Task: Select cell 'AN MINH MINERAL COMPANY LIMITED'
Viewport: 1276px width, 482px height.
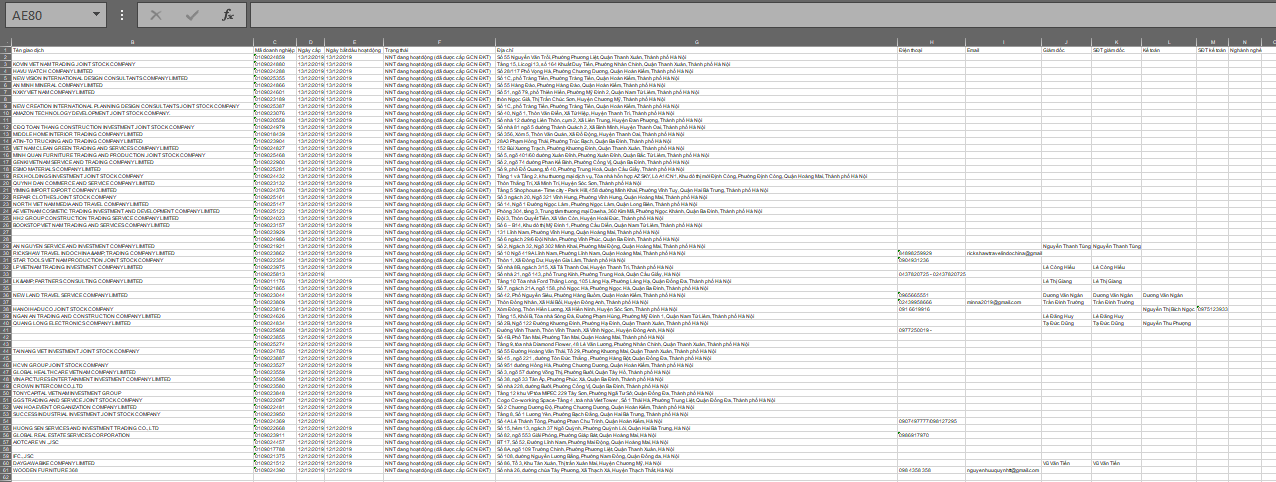Action: [x=132, y=86]
